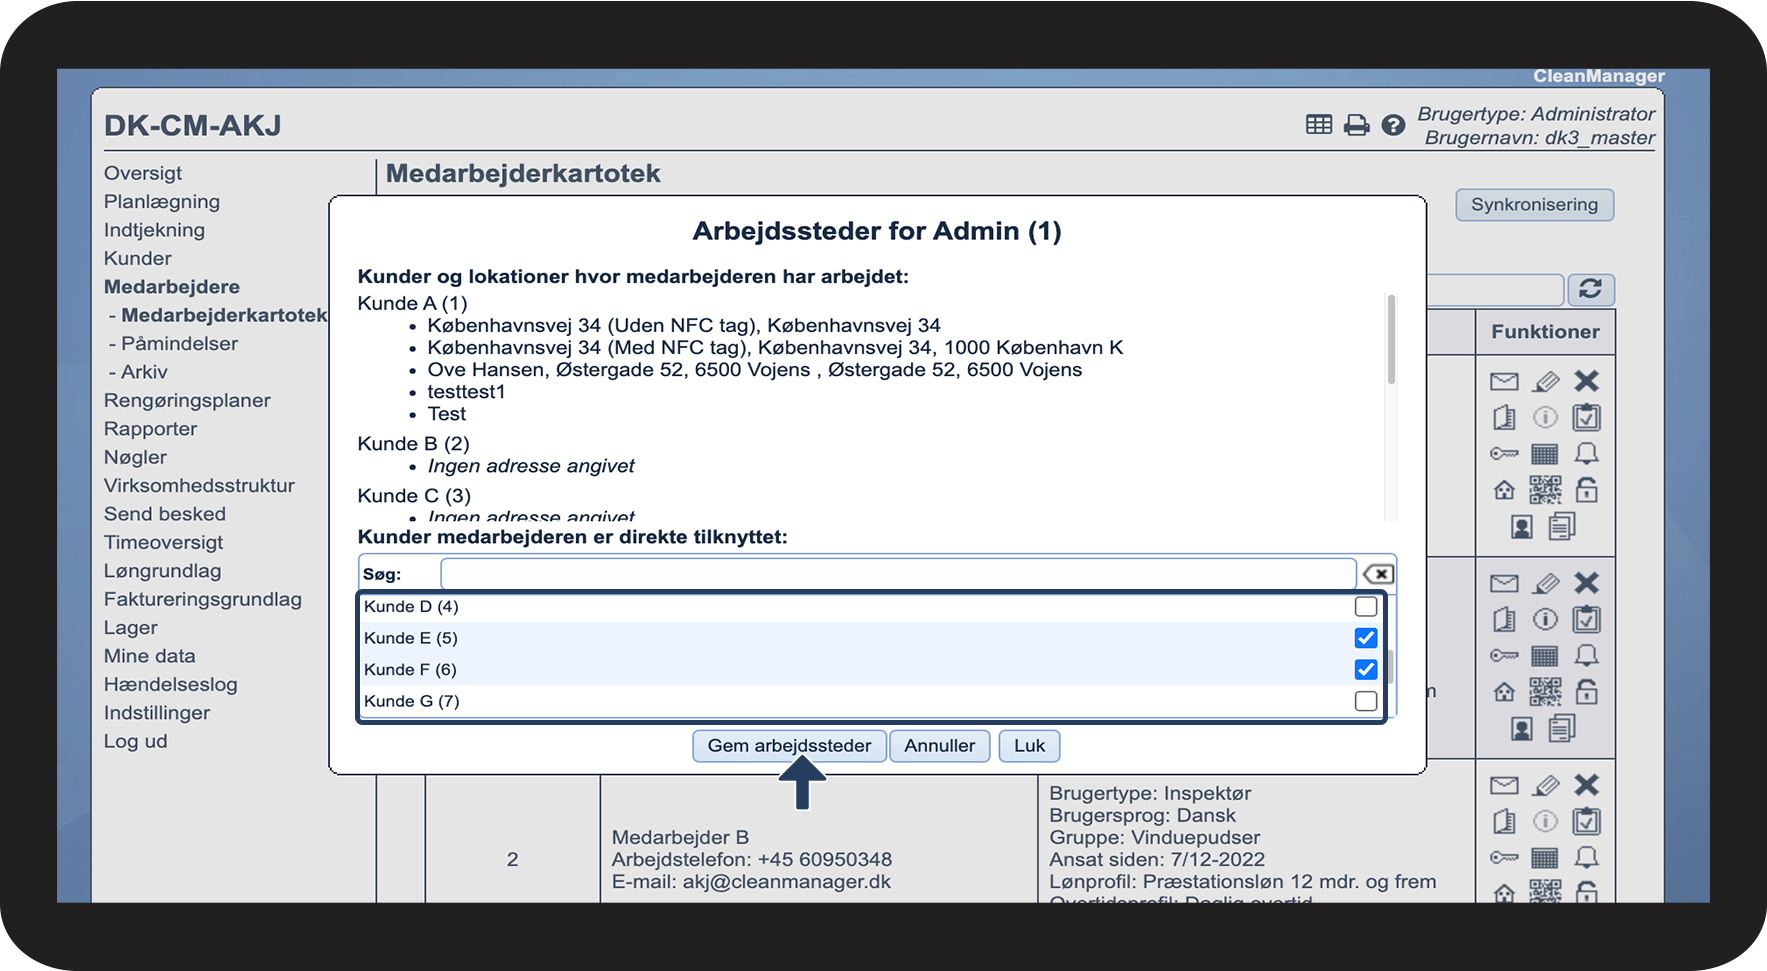Go to Kunder in the left menu
Viewport: 1767px width, 971px height.
138,258
